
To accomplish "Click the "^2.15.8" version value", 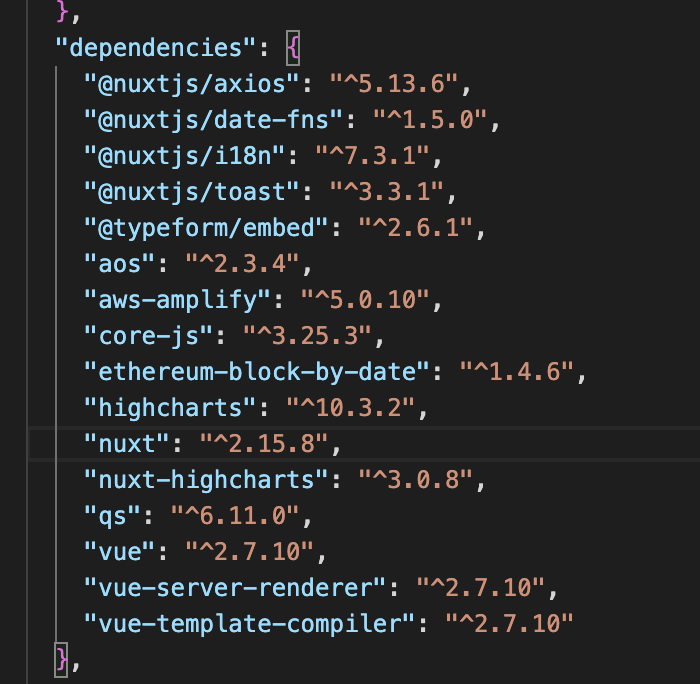I will pos(264,444).
